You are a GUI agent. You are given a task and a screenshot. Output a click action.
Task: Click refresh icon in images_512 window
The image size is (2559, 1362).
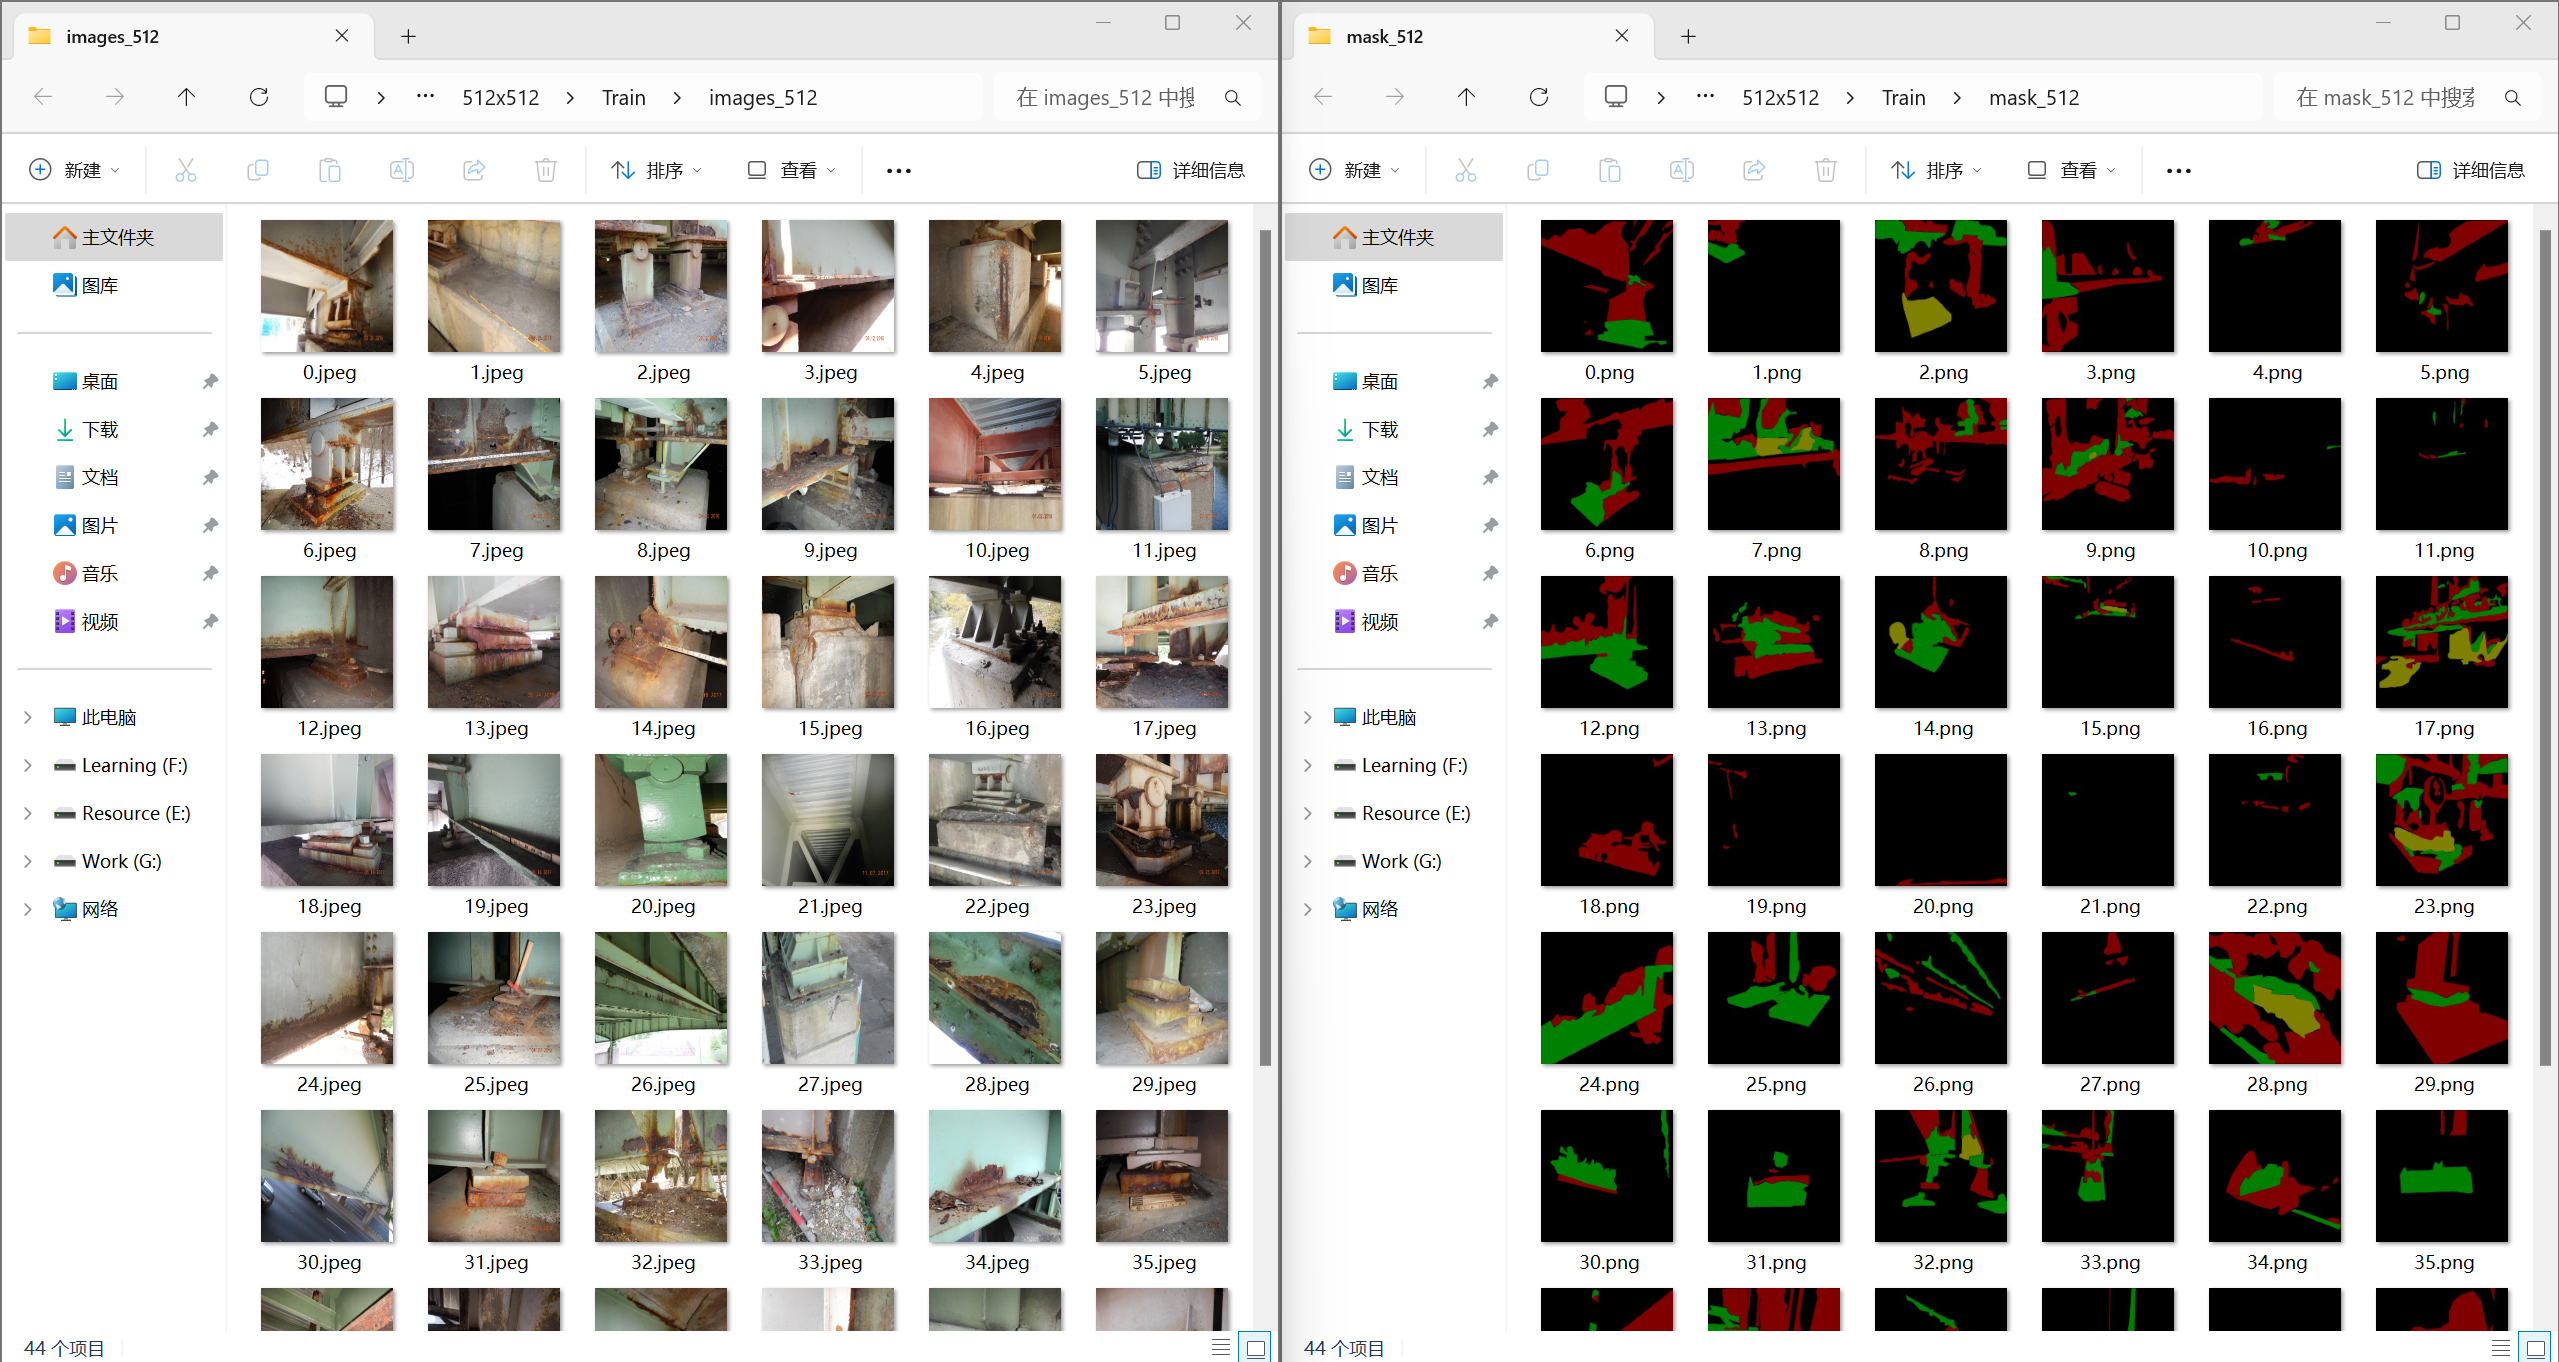coord(259,97)
